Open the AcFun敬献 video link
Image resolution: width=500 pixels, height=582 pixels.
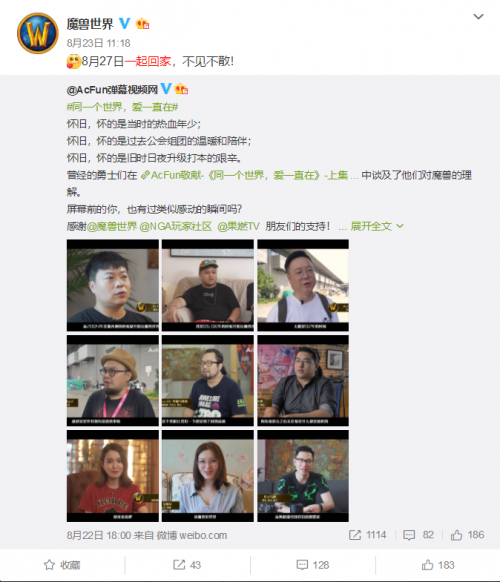pos(244,175)
